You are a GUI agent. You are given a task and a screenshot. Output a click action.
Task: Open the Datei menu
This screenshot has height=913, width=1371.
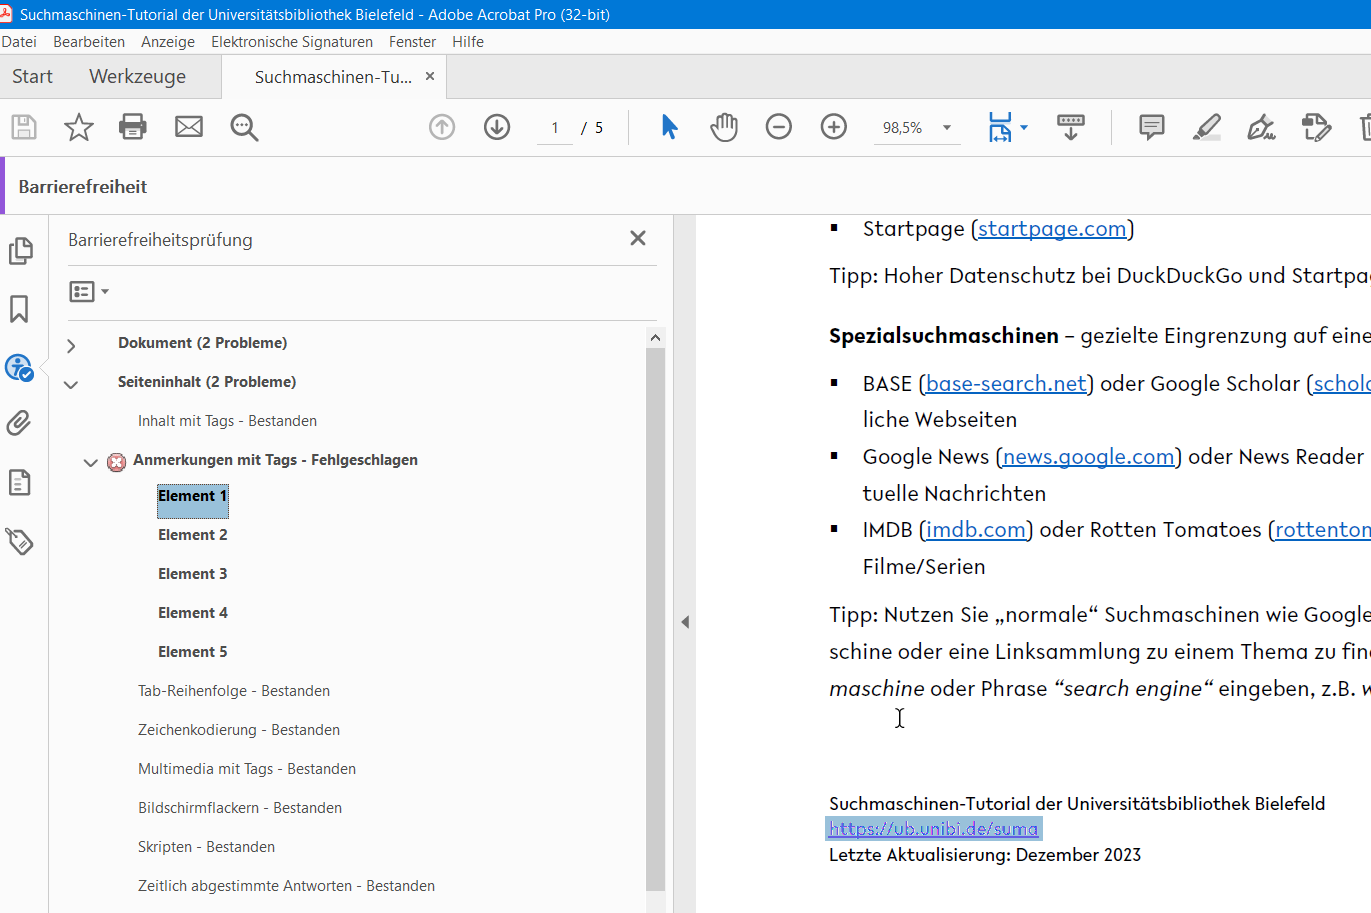coord(19,42)
